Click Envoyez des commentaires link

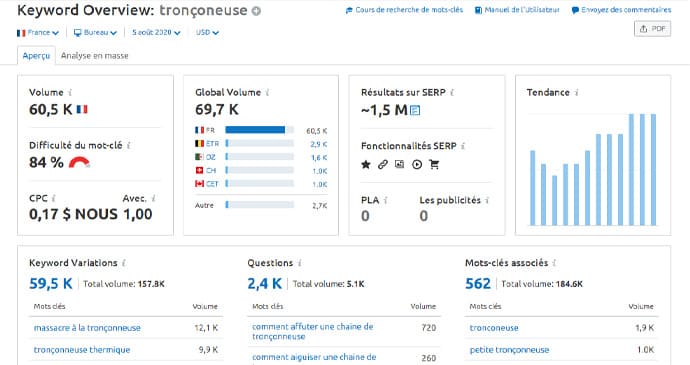[621, 10]
